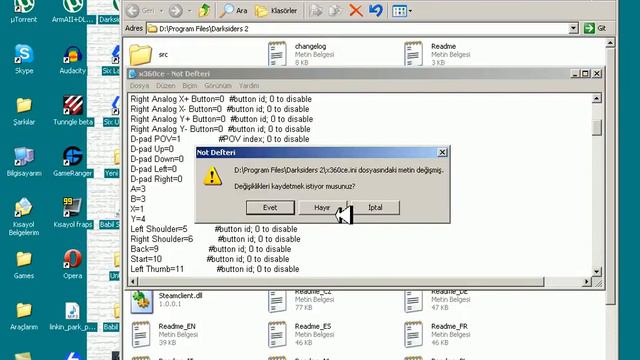The height and width of the screenshot is (360, 640).
Task: Click the 'D-pad POV=1' line
Action: (220, 139)
